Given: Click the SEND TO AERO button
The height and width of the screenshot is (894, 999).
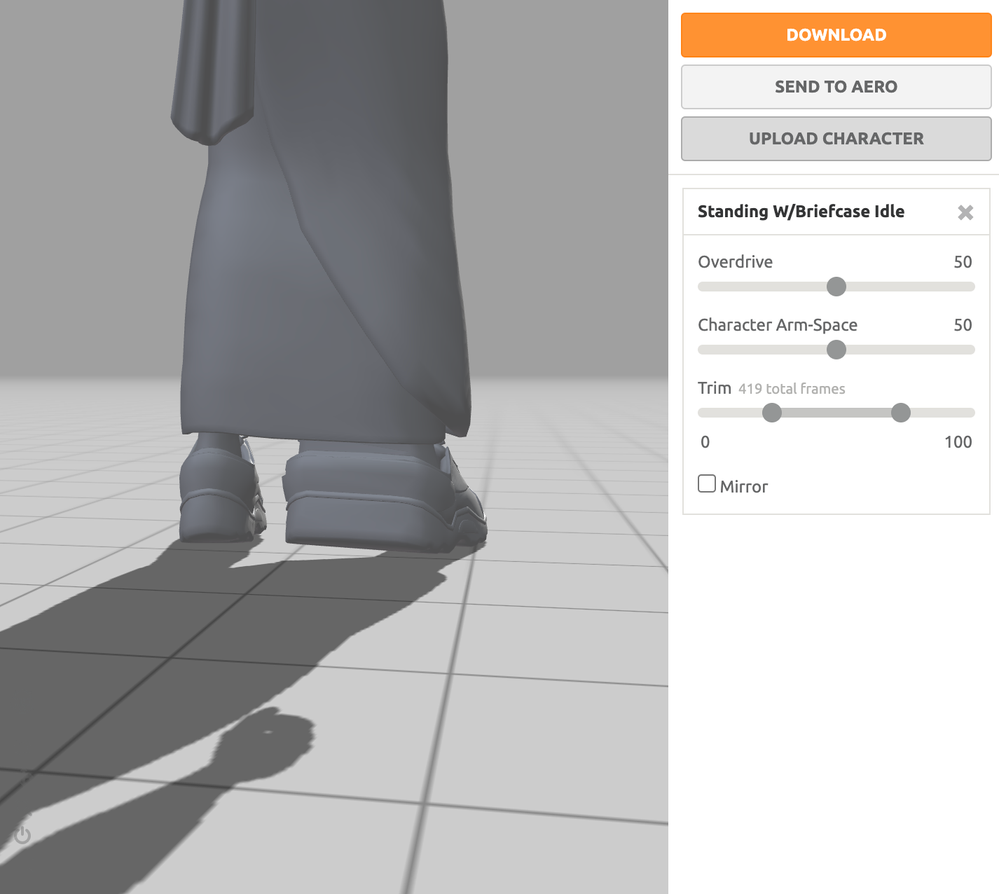Looking at the screenshot, I should [836, 87].
